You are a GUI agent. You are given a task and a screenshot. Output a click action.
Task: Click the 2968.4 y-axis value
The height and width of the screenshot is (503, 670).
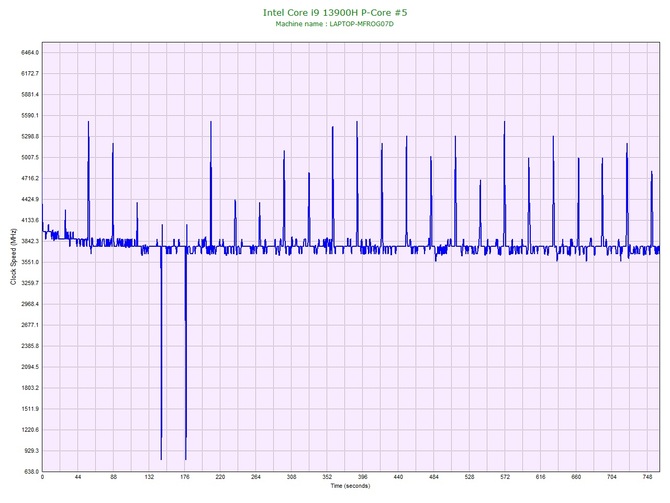pyautogui.click(x=30, y=304)
